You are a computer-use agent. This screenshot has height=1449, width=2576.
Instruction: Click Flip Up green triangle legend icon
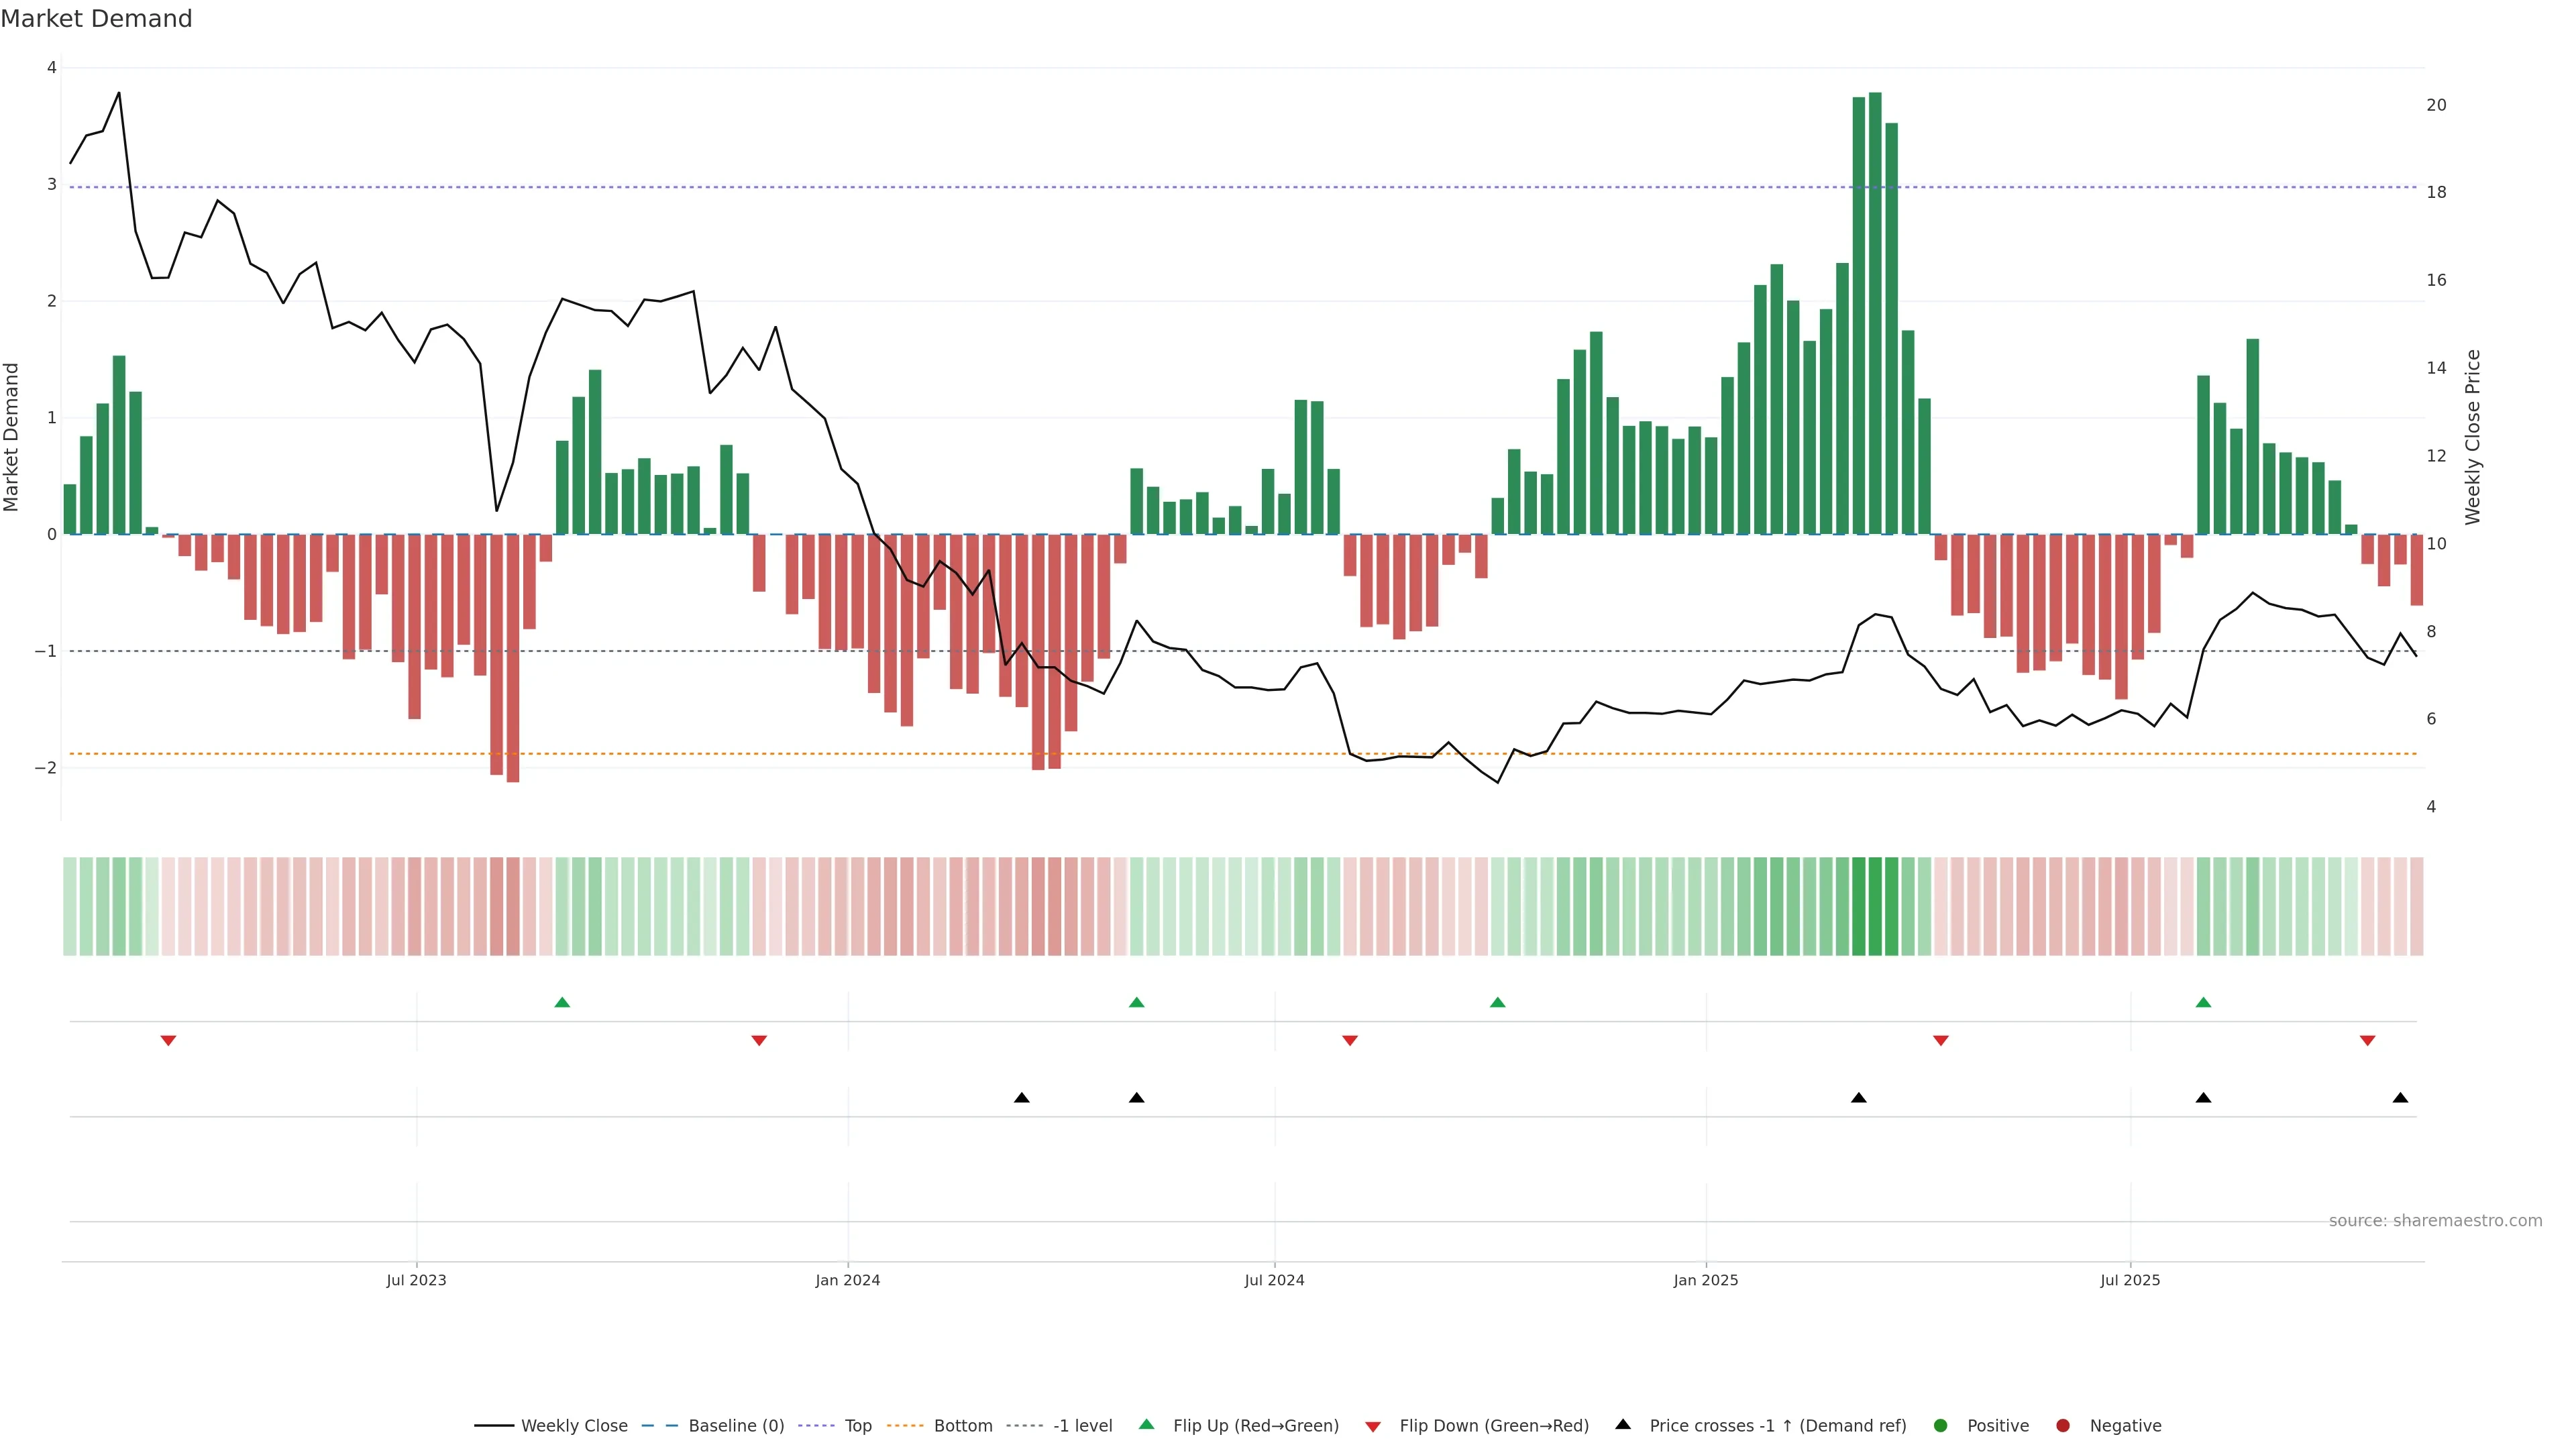(1147, 1425)
